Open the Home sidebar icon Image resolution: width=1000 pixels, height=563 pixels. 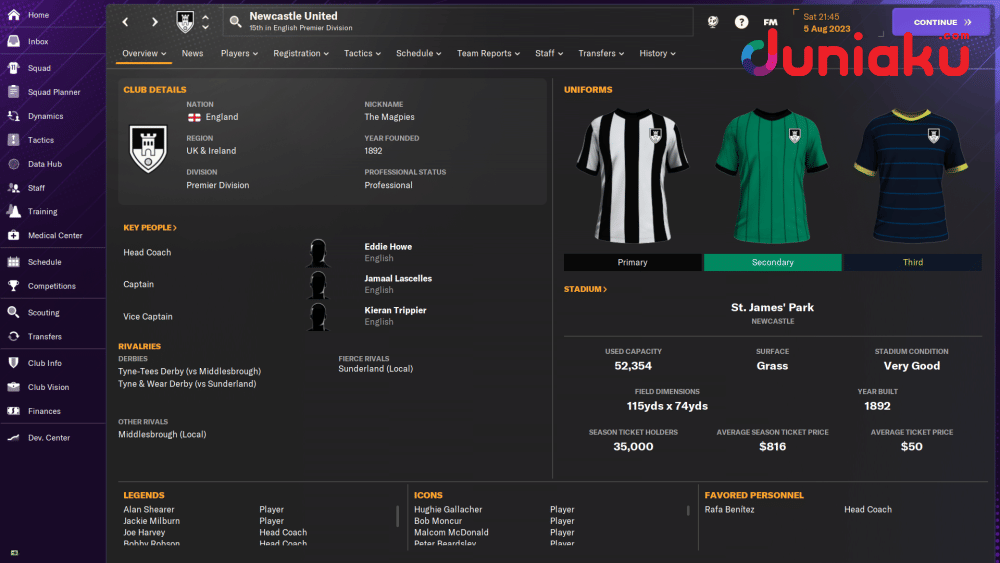pos(13,15)
